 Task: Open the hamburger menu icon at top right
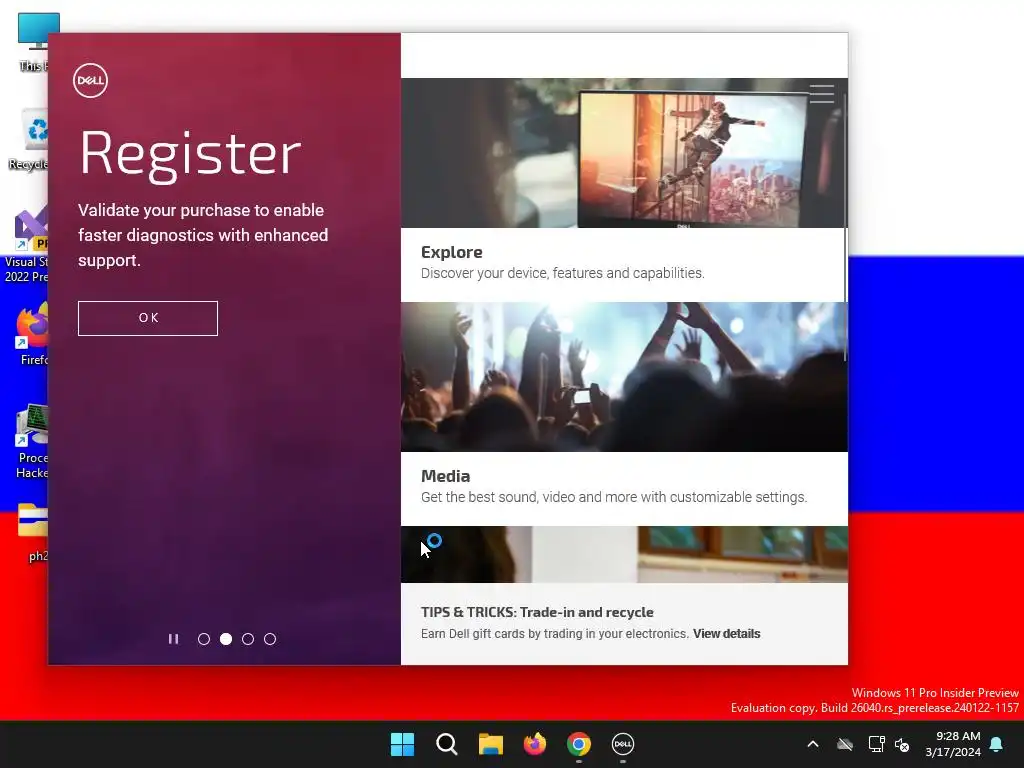(822, 93)
